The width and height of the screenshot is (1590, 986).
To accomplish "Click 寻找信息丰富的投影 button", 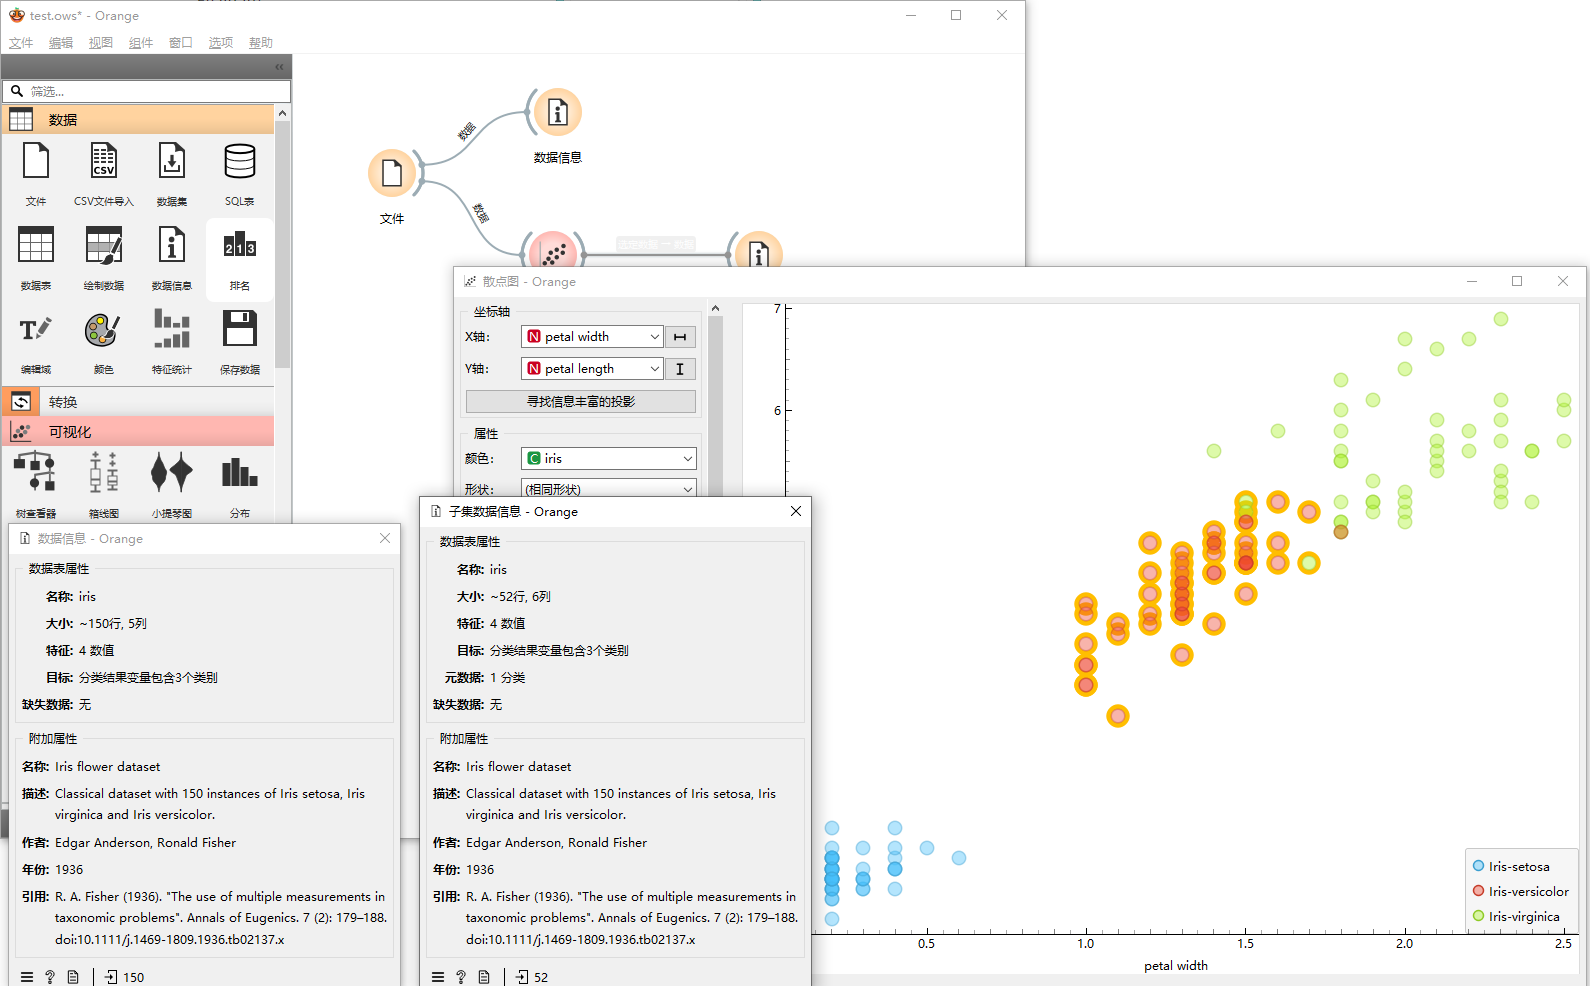I will pos(581,401).
